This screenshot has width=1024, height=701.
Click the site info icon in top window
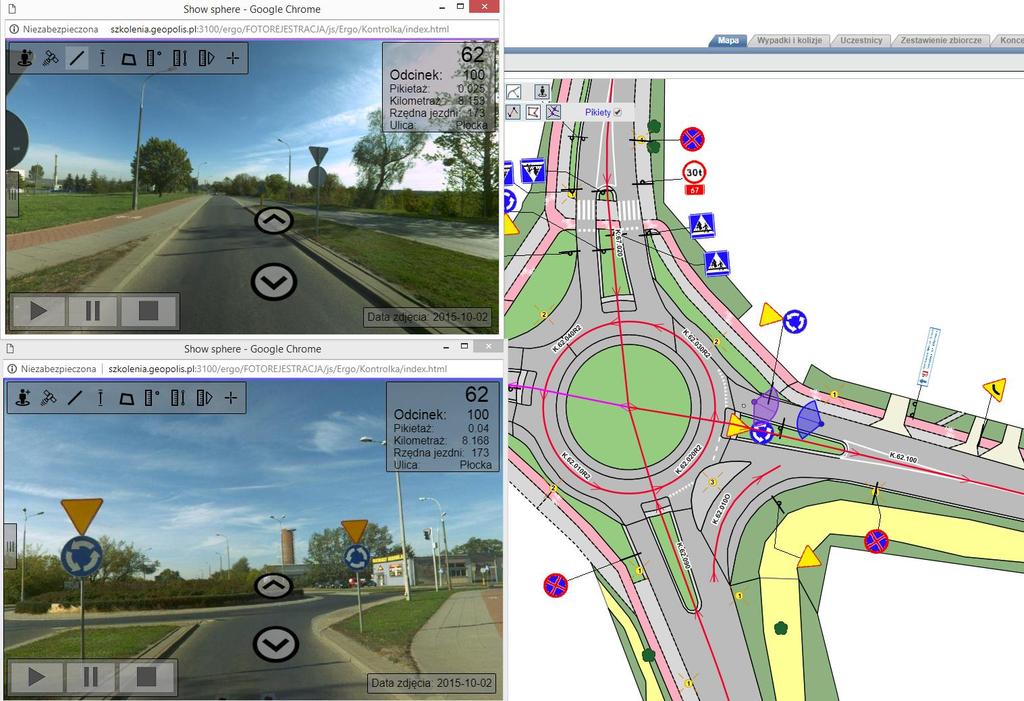(x=14, y=29)
